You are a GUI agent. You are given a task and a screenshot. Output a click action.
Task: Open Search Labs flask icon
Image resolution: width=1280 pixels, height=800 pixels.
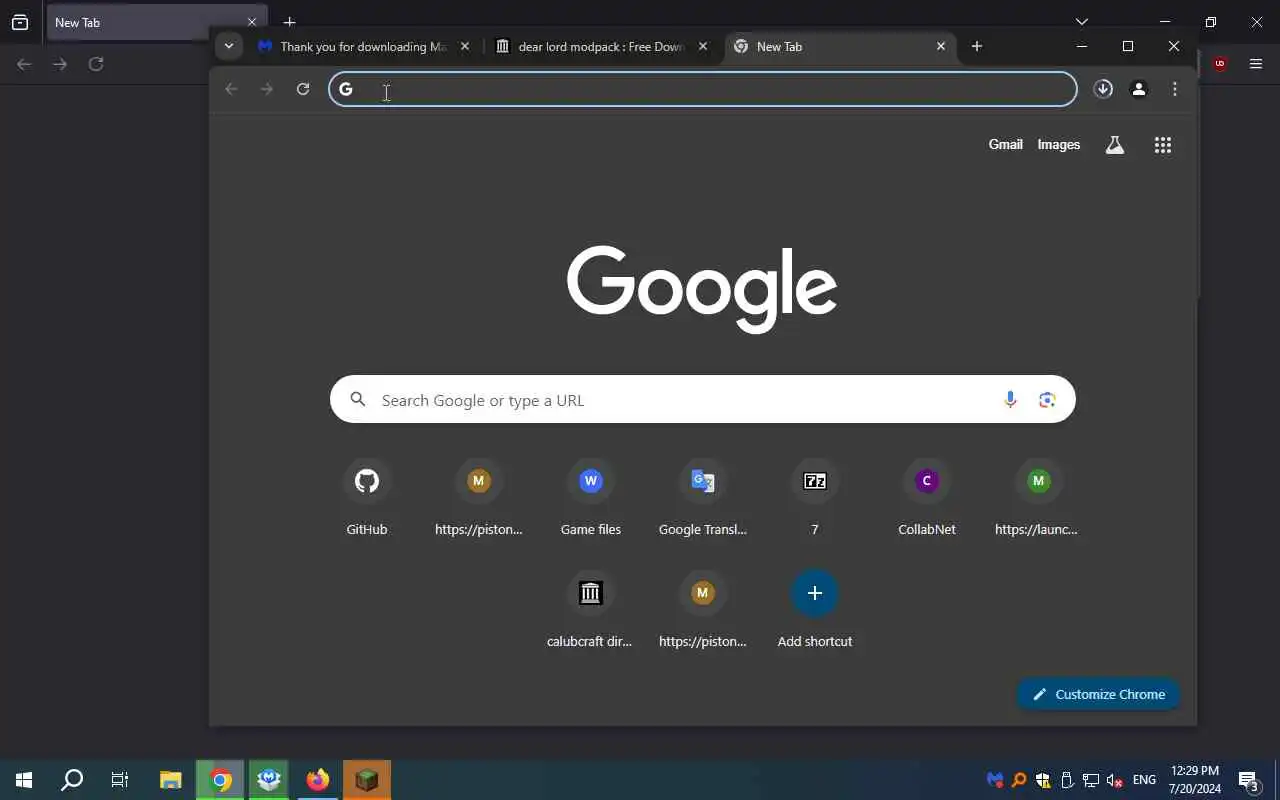(x=1115, y=145)
